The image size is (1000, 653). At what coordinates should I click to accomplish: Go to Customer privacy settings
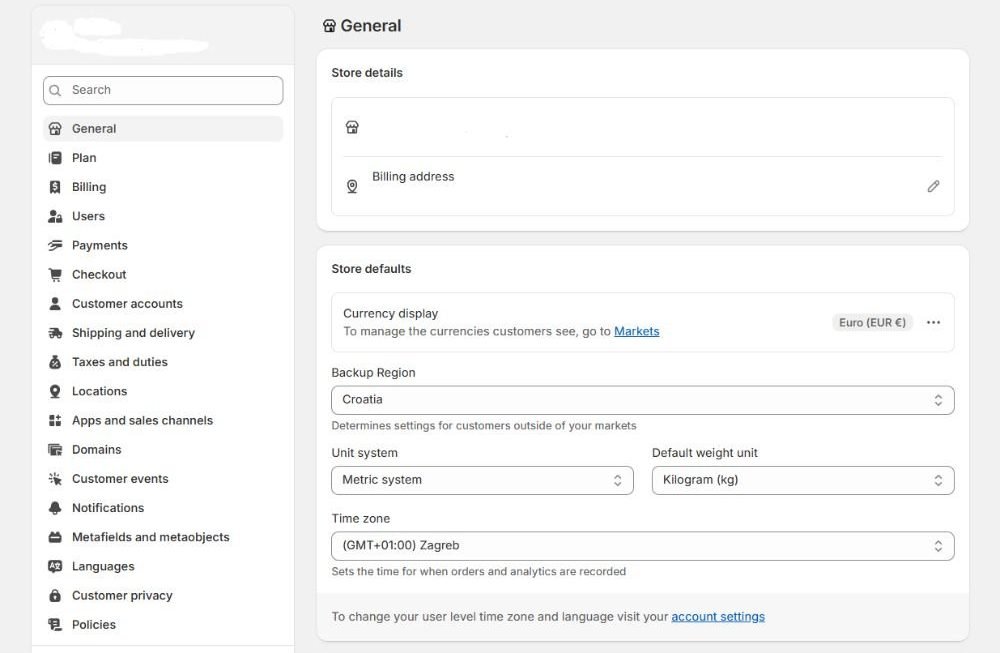click(163, 596)
